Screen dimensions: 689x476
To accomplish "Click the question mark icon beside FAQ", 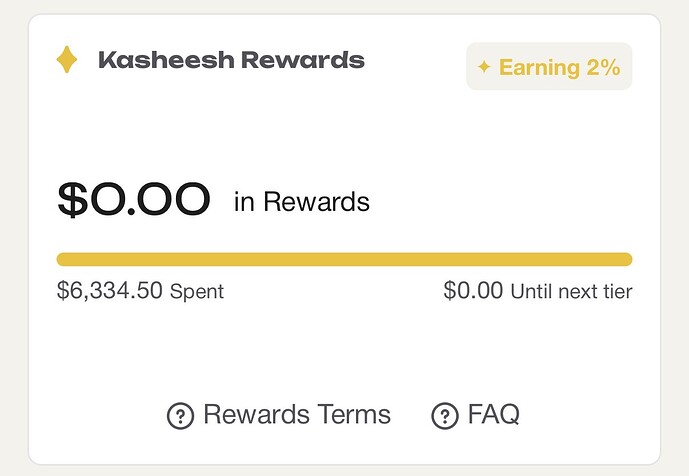I will pos(444,416).
